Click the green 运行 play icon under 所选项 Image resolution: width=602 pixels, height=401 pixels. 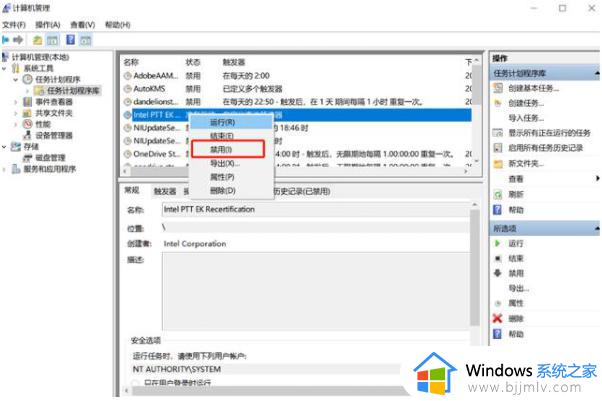pos(498,243)
